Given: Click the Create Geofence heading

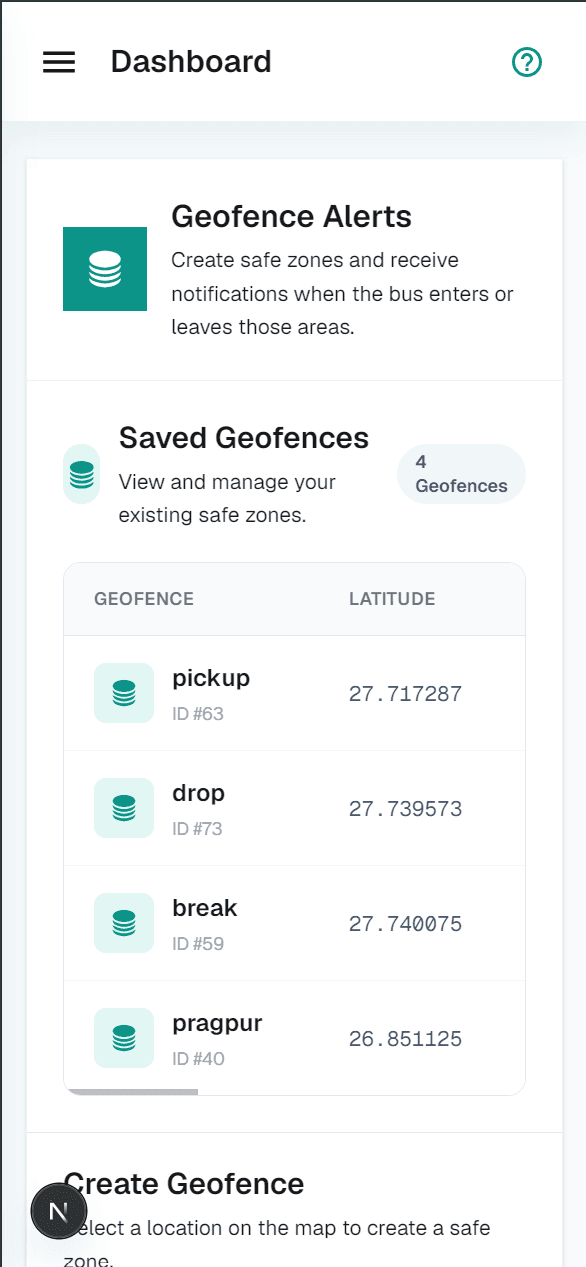Looking at the screenshot, I should click(x=183, y=1184).
